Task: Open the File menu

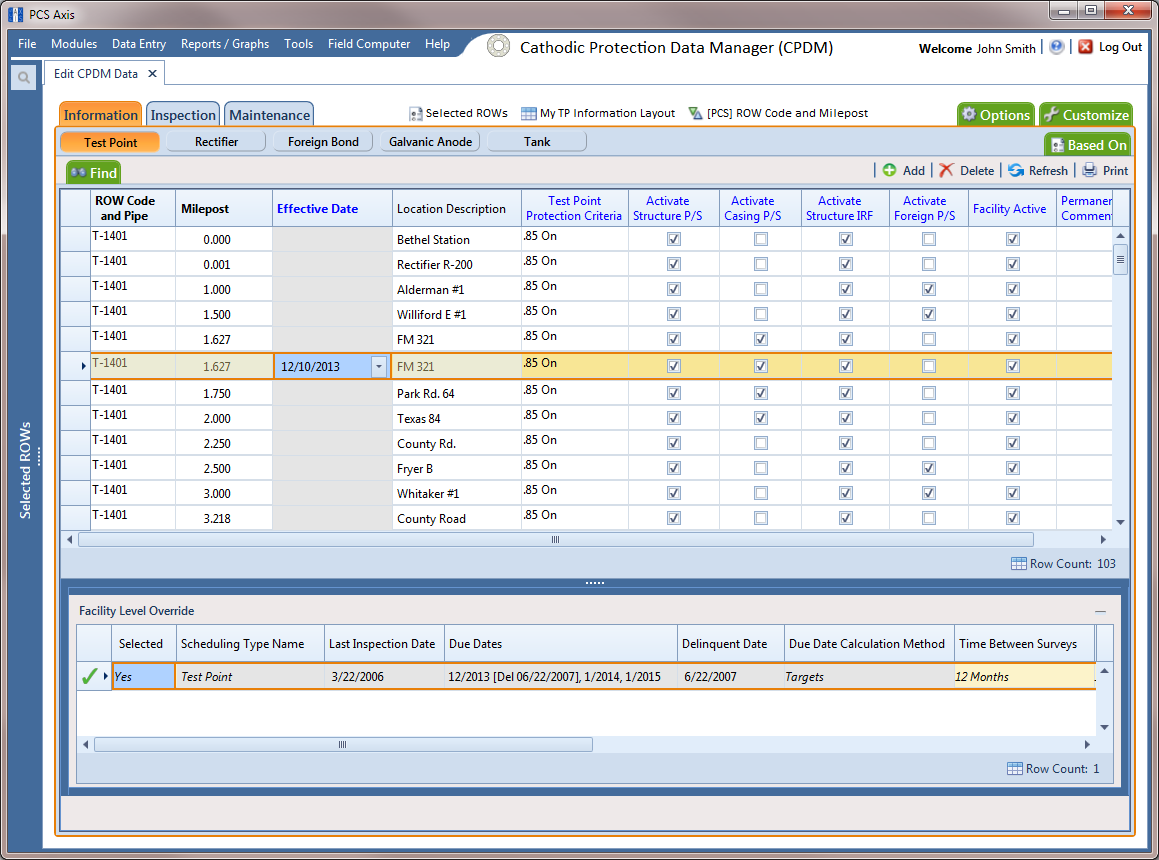Action: [27, 44]
